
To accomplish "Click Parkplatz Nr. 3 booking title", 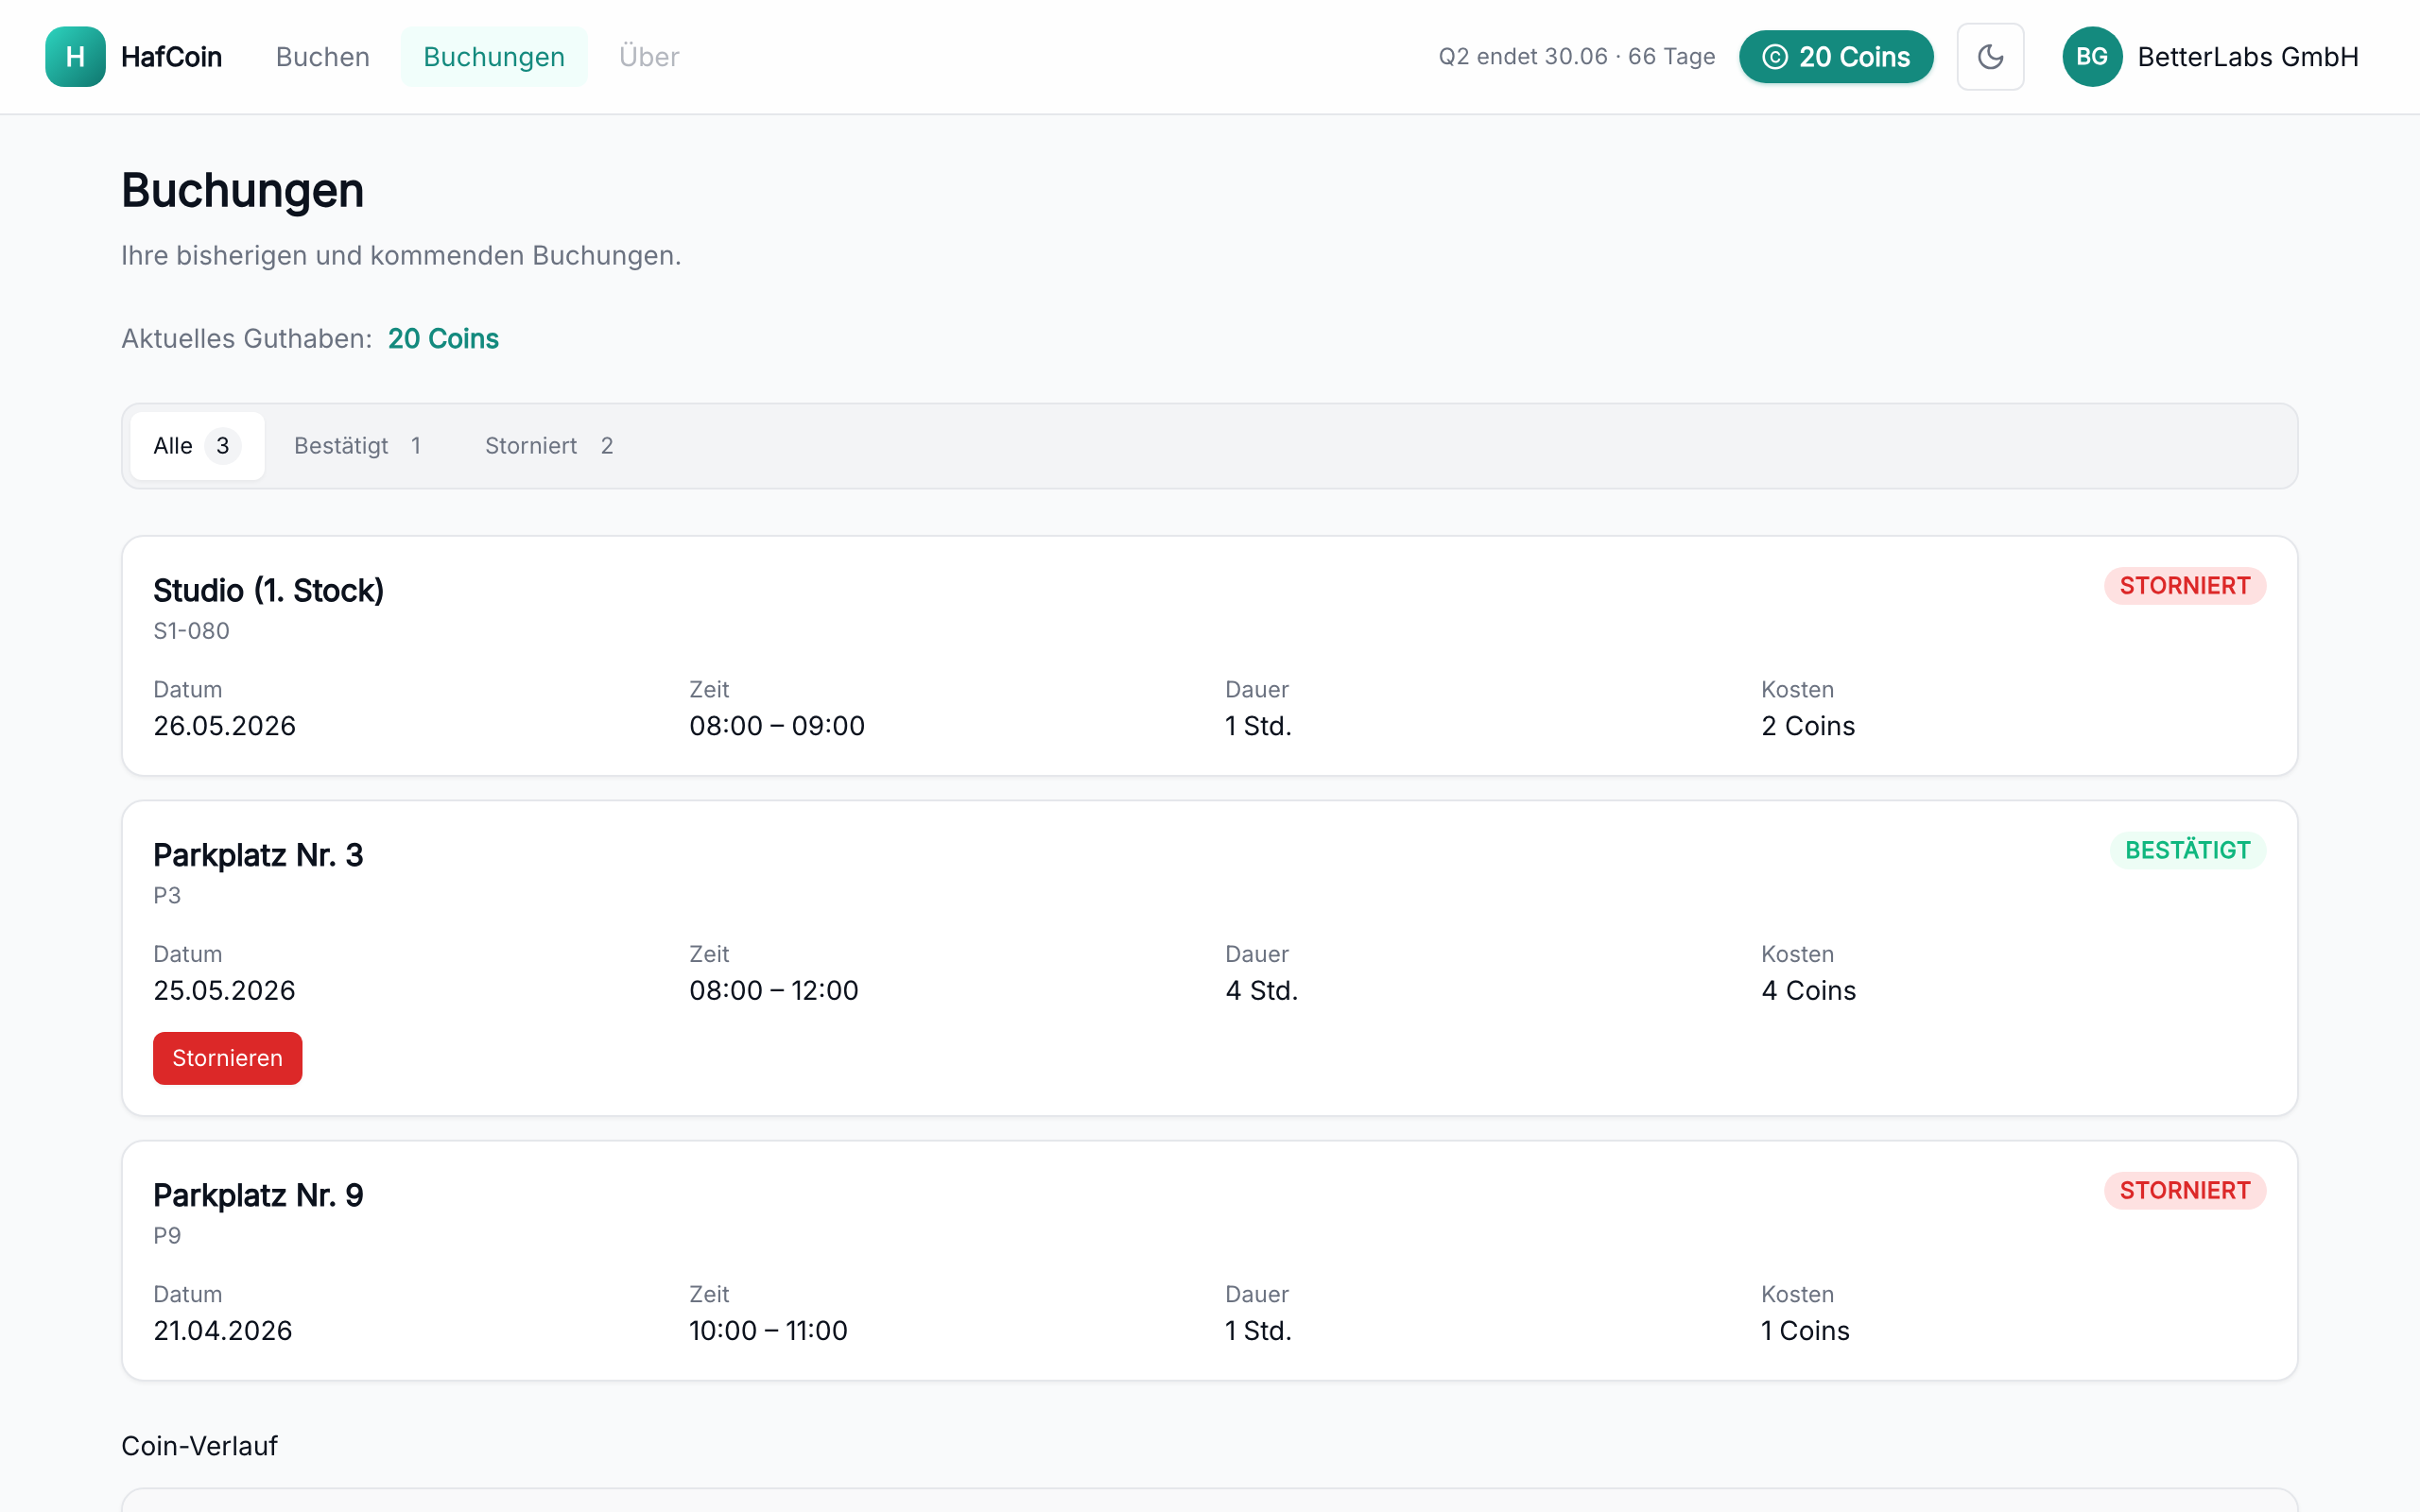I will [x=258, y=855].
